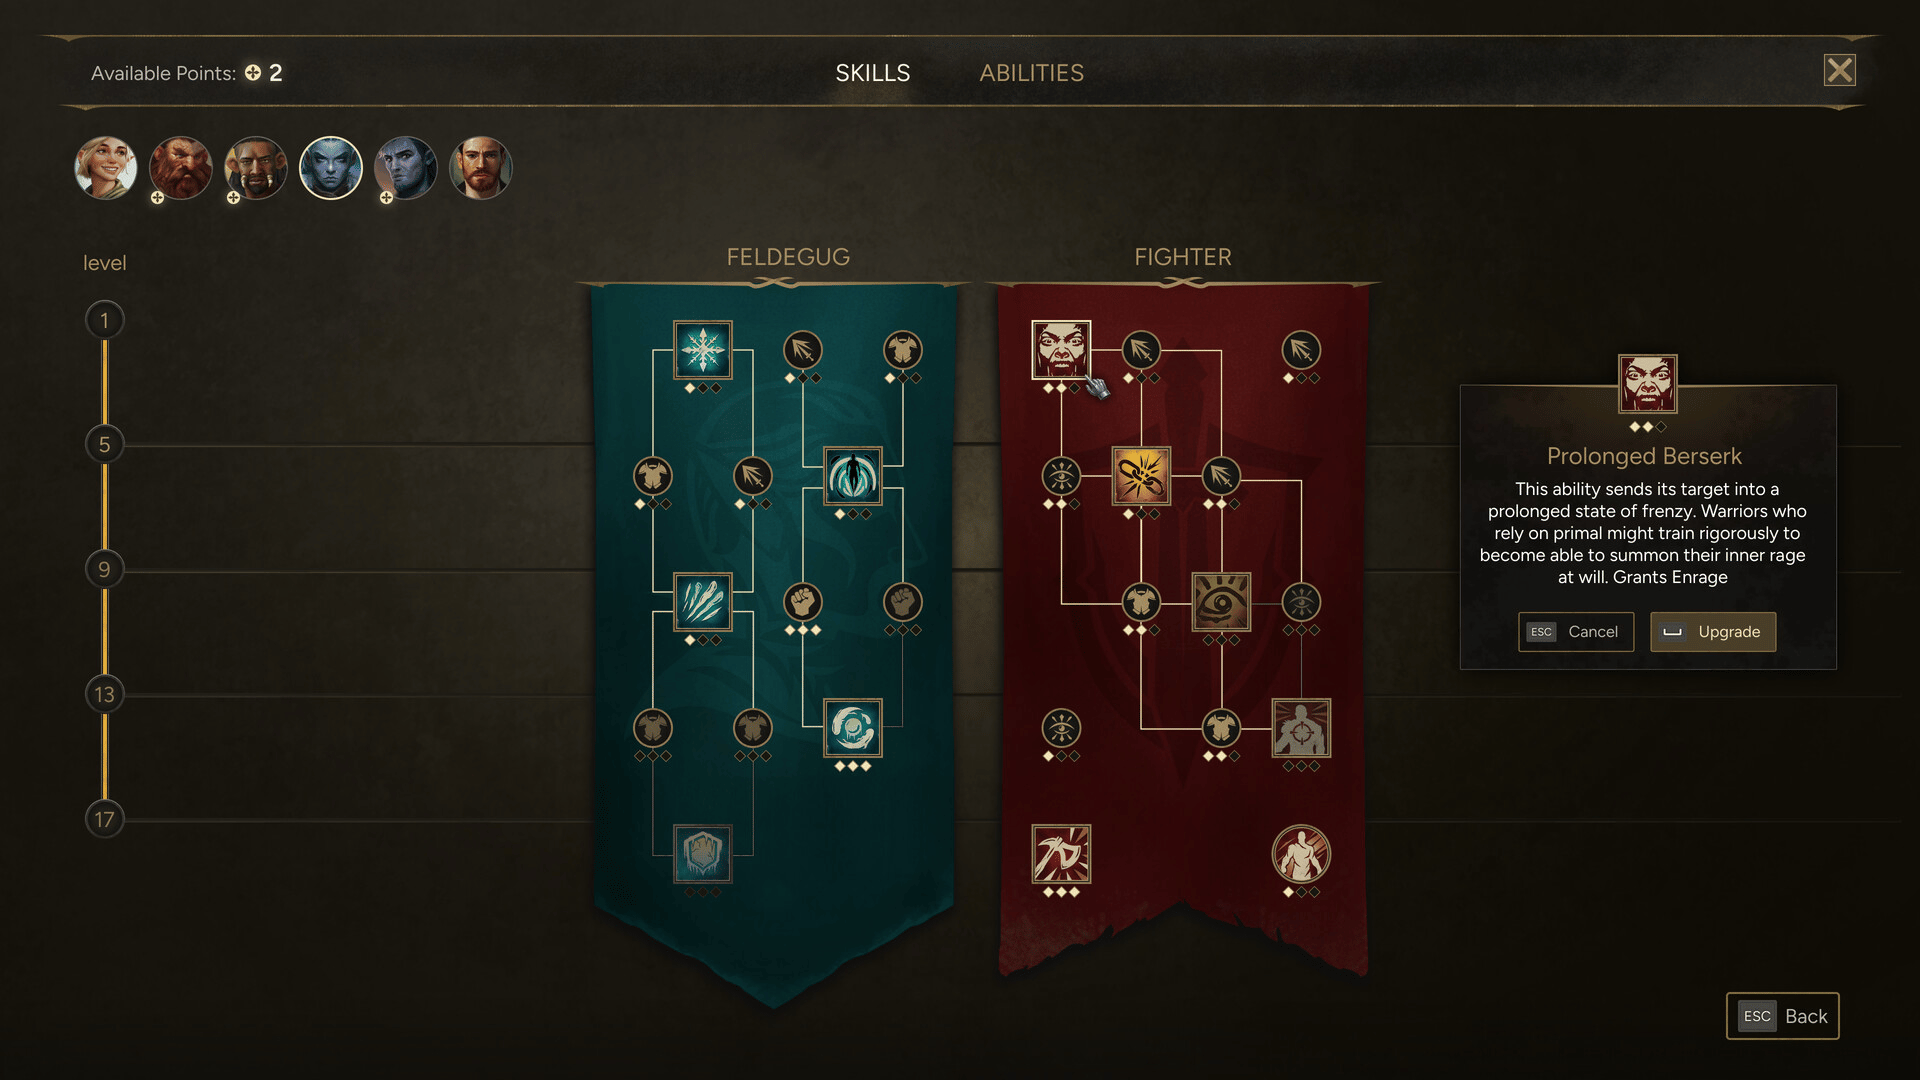Select the large eye skill in Fighter tree
The image size is (1920, 1080).
pos(1221,602)
